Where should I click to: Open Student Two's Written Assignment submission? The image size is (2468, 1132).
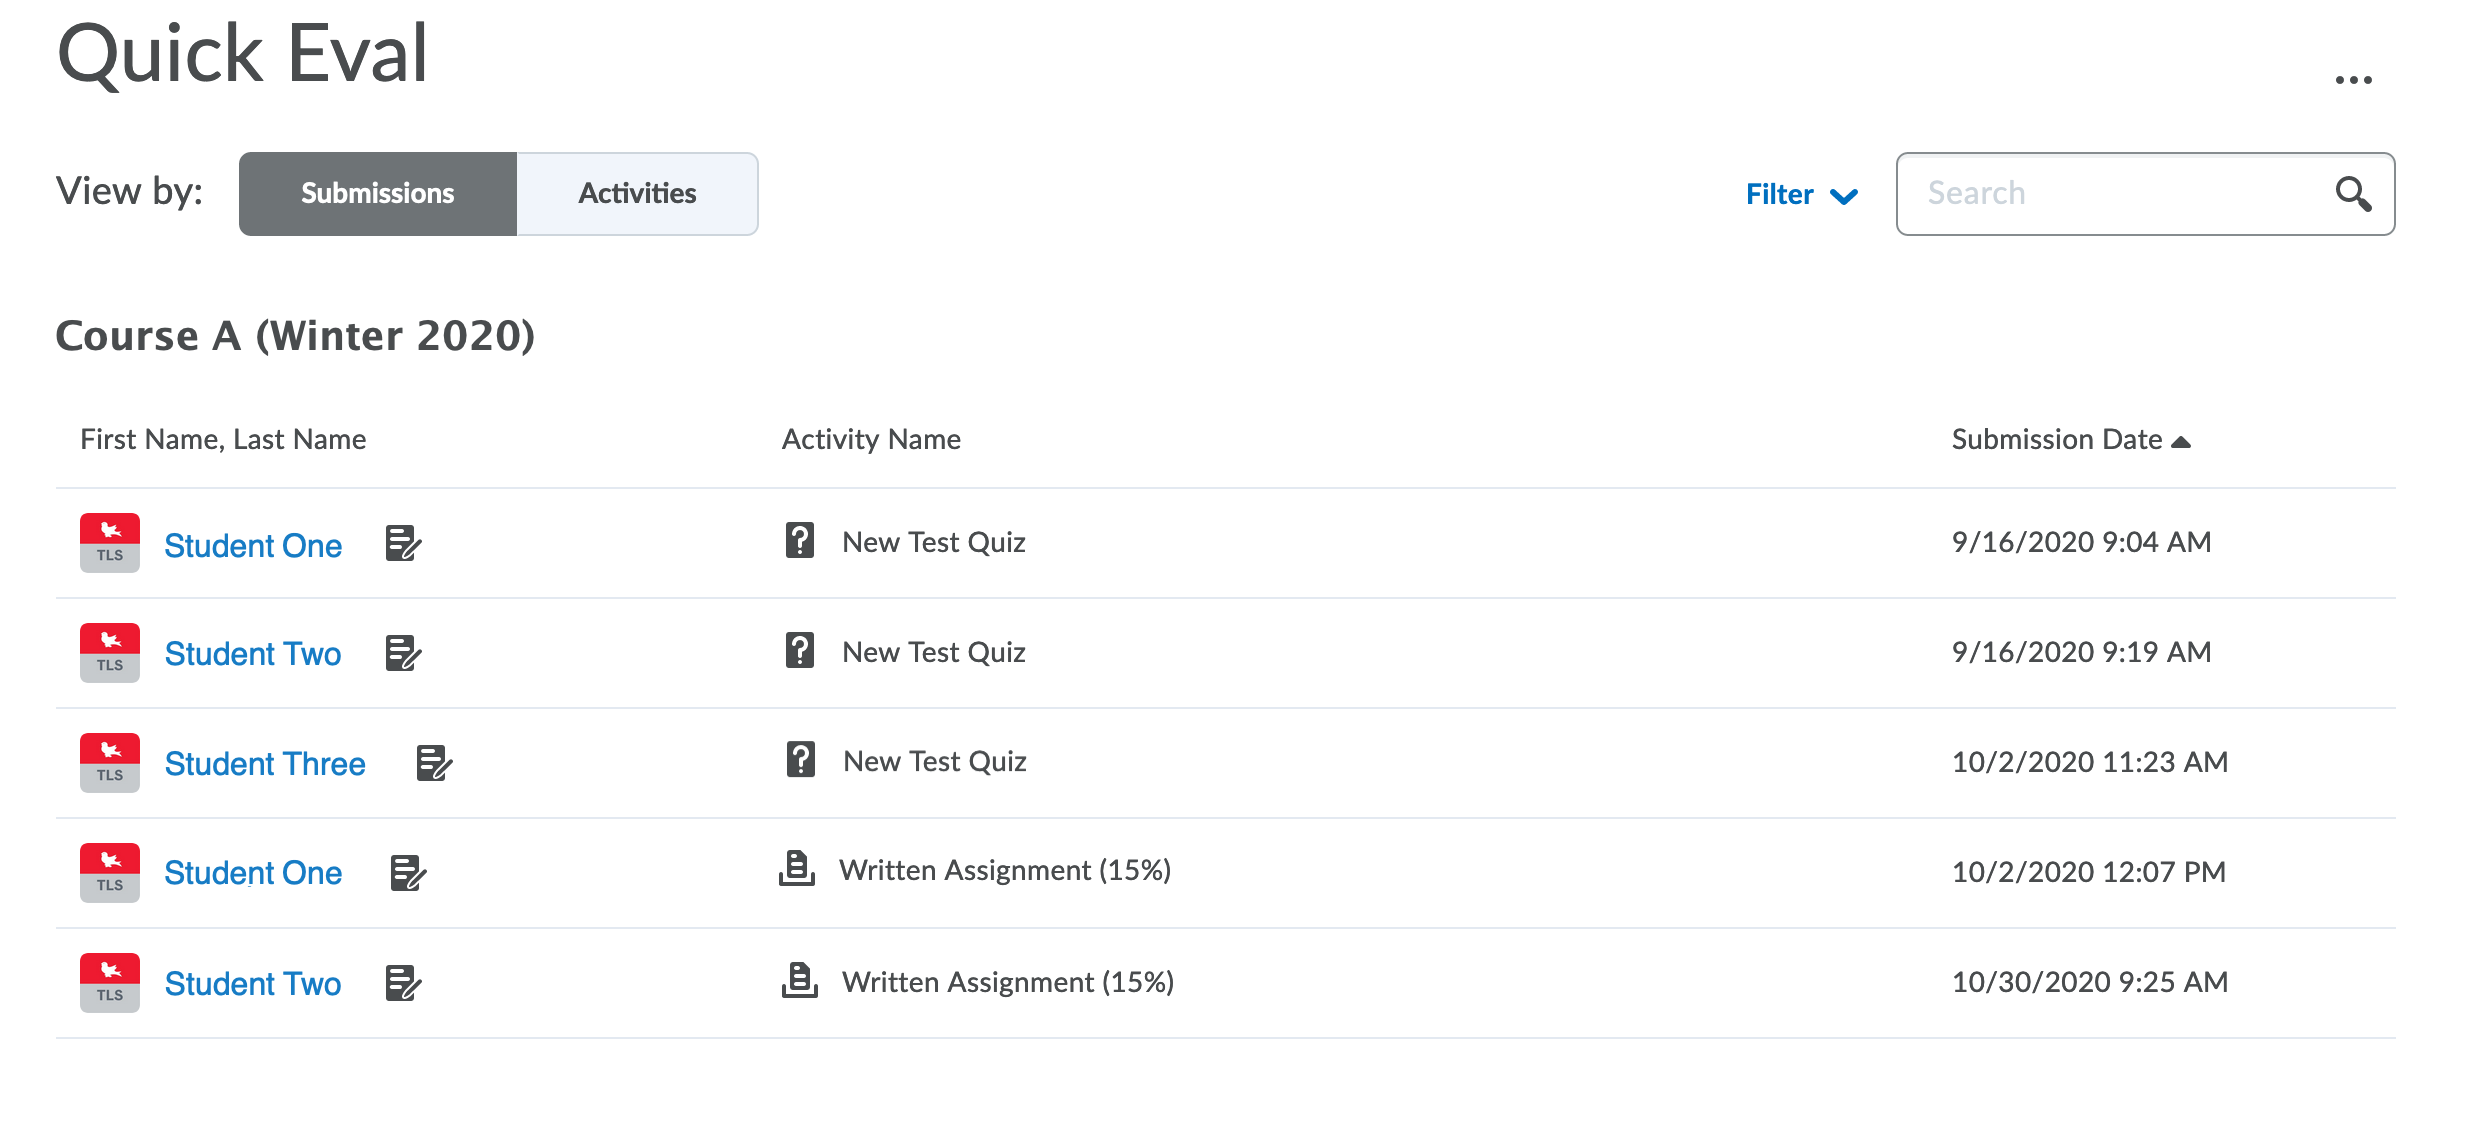[253, 984]
